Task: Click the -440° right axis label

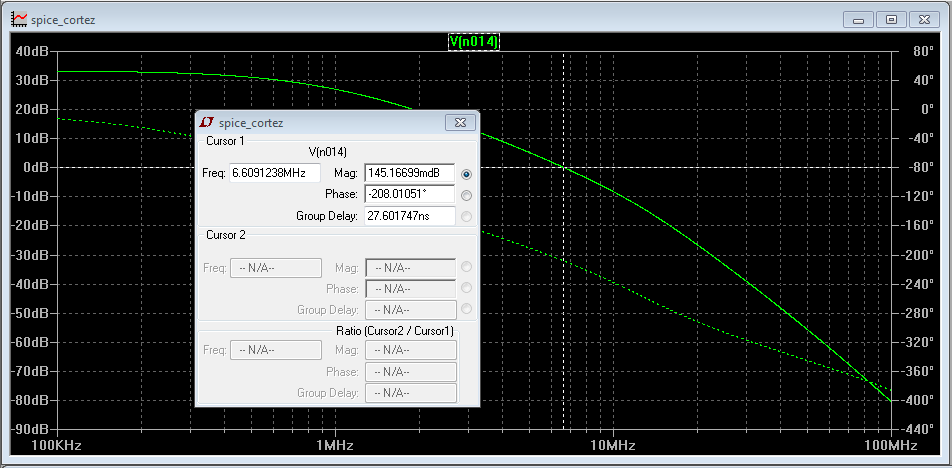Action: point(916,429)
